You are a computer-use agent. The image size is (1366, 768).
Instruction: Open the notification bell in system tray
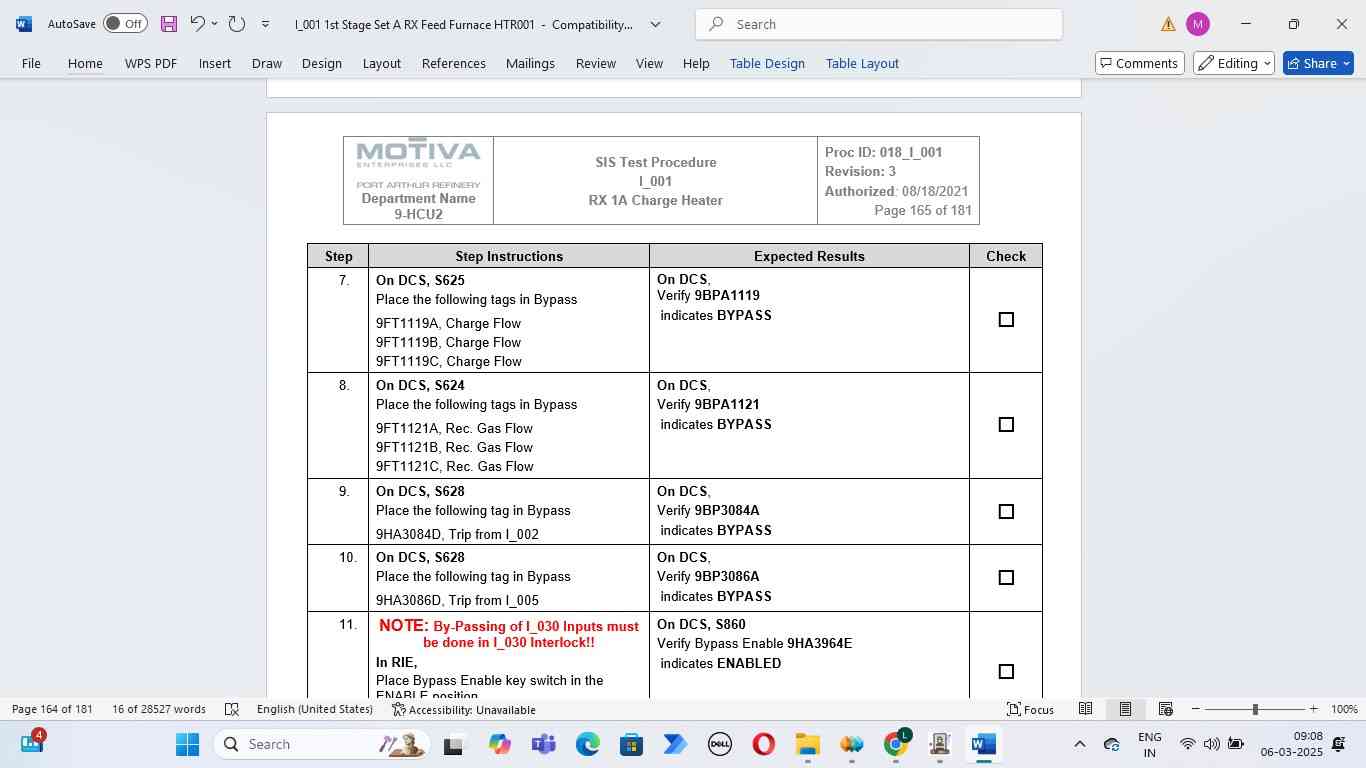1338,744
